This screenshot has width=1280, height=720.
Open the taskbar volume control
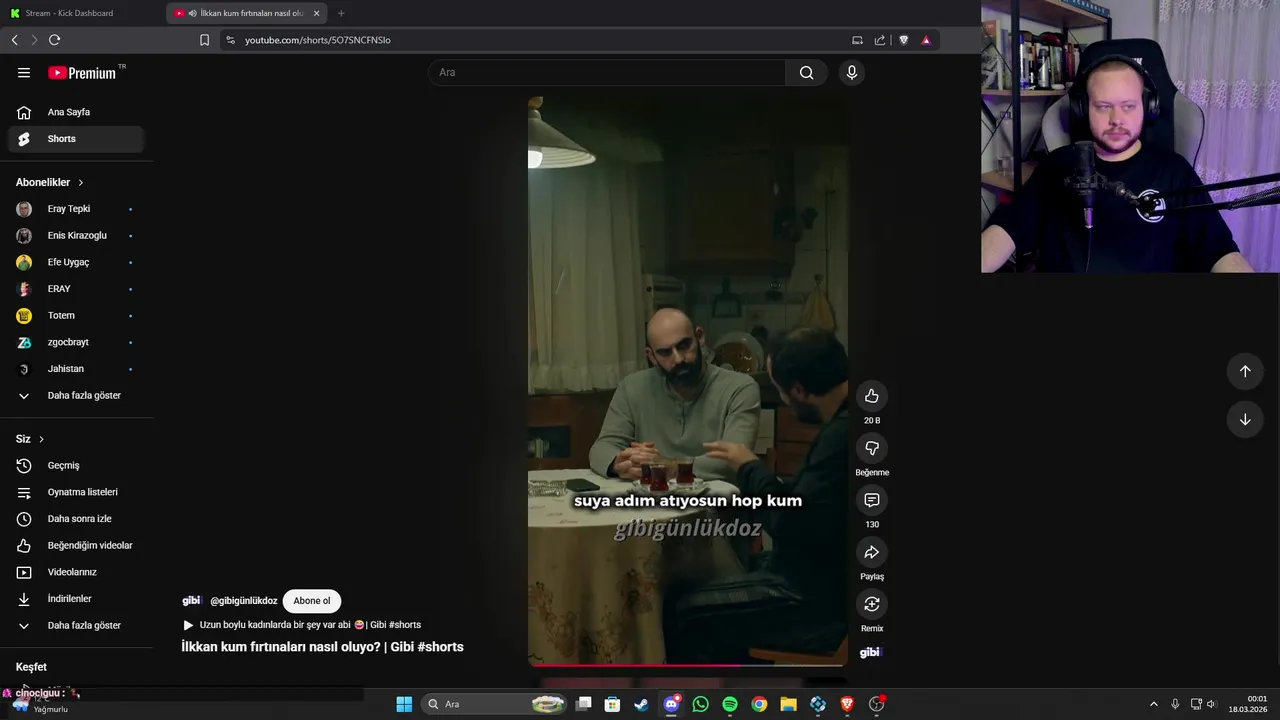pos(1211,704)
